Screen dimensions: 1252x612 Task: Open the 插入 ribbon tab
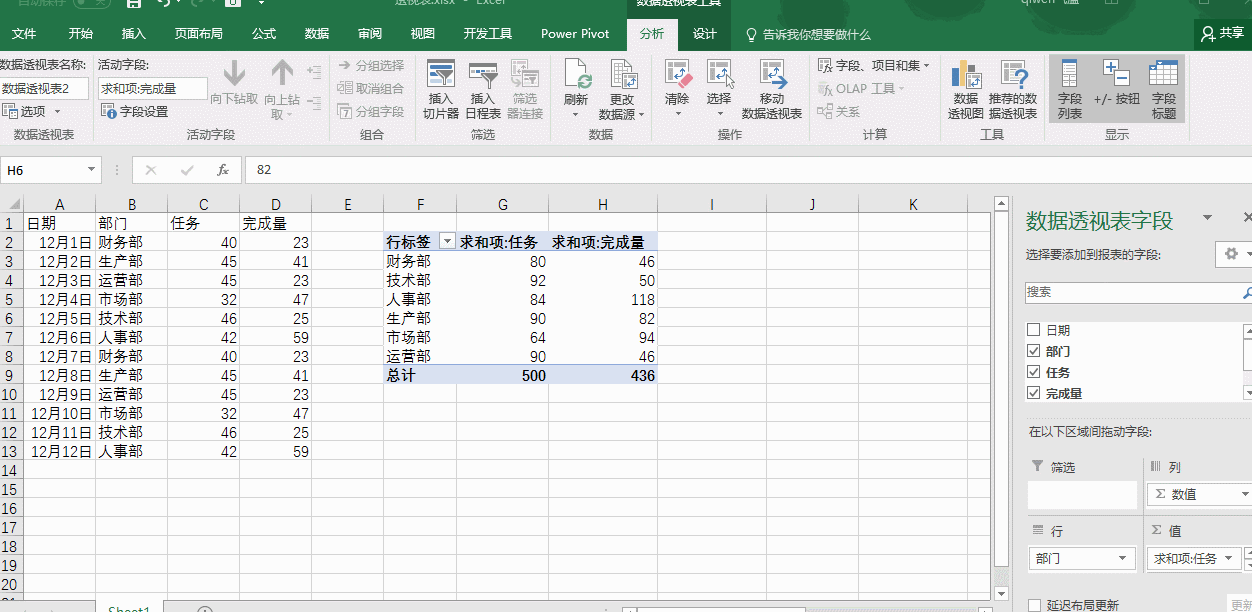(x=133, y=34)
